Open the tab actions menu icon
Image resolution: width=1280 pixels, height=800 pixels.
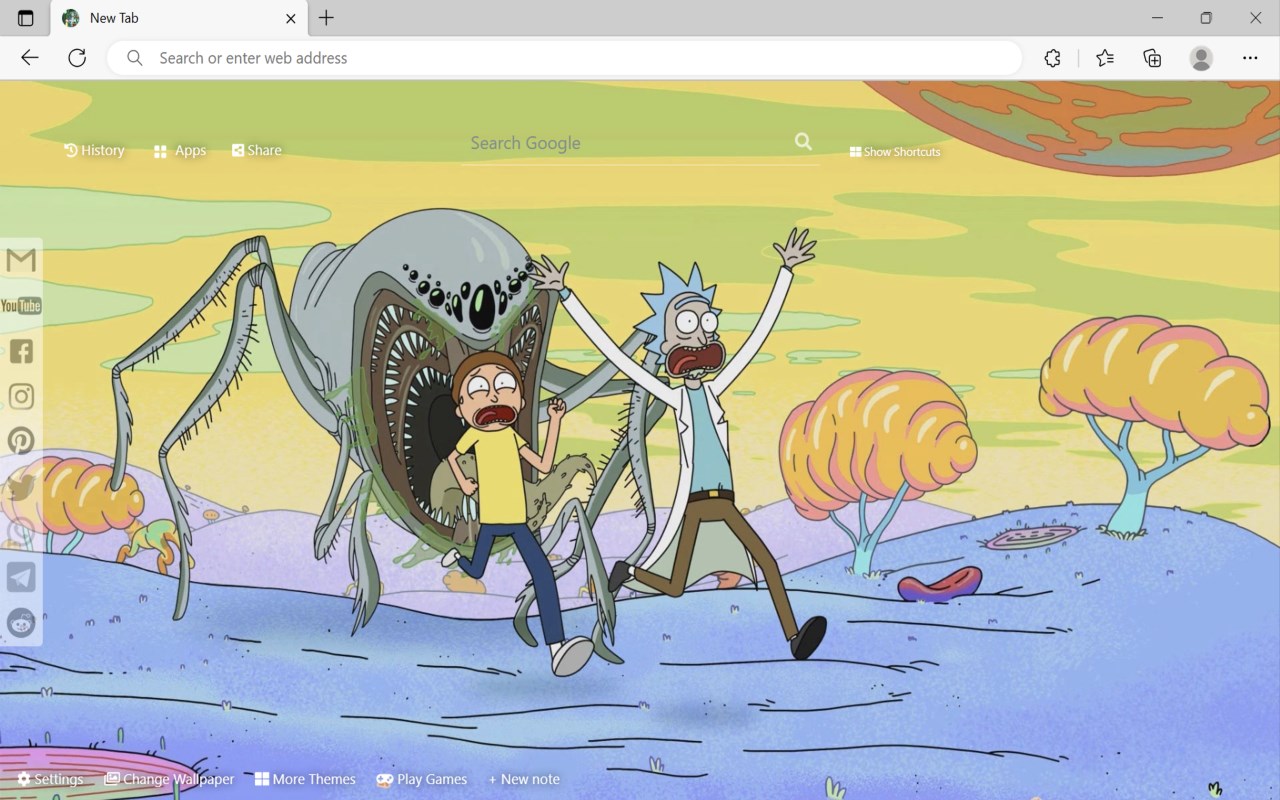[x=26, y=18]
